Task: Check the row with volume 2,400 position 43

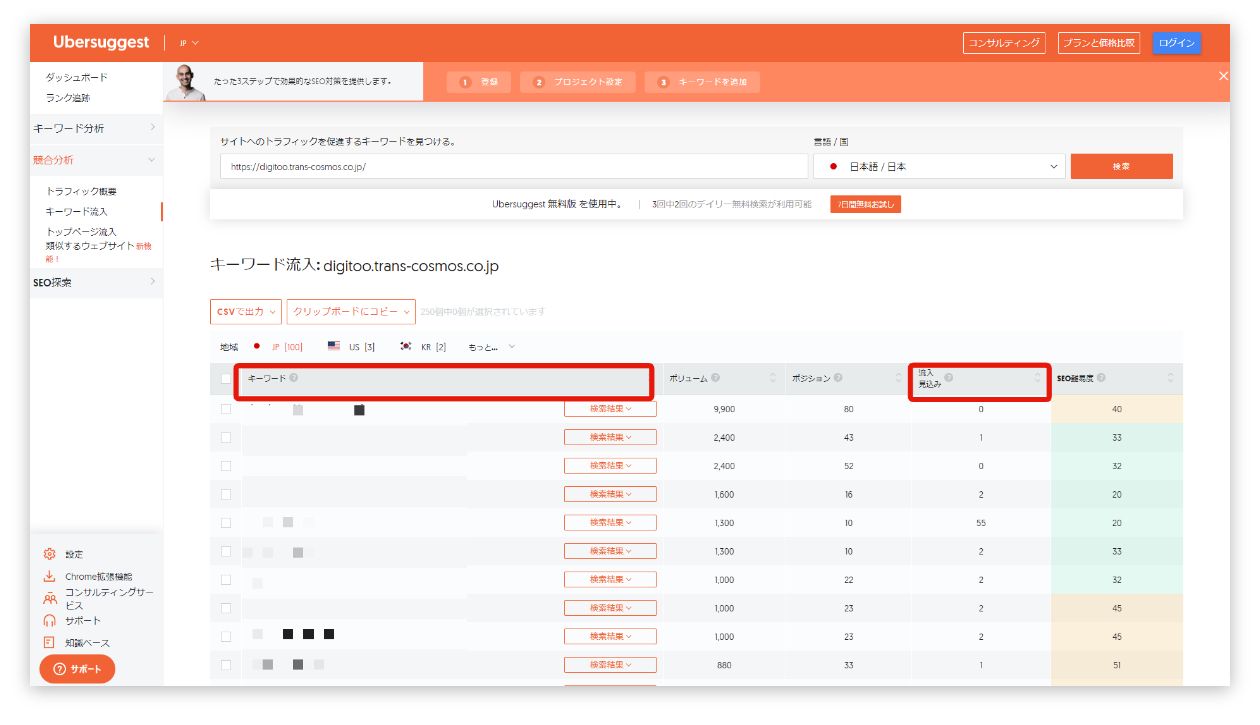Action: (226, 437)
